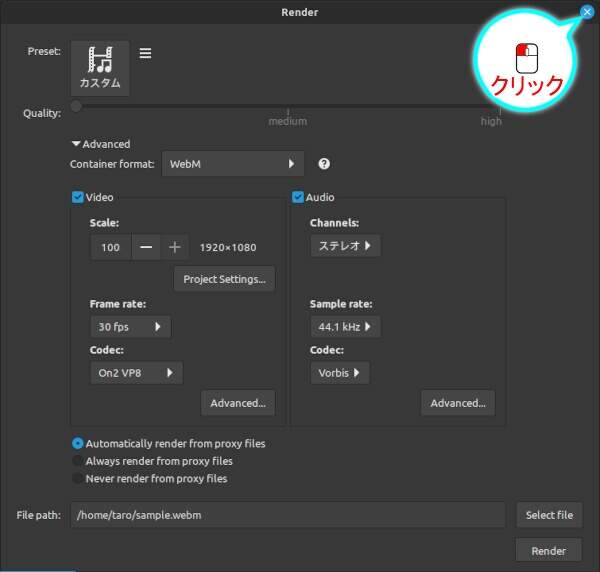Screen dimensions: 600x572
Task: Close the Render dialog window
Action: click(586, 12)
